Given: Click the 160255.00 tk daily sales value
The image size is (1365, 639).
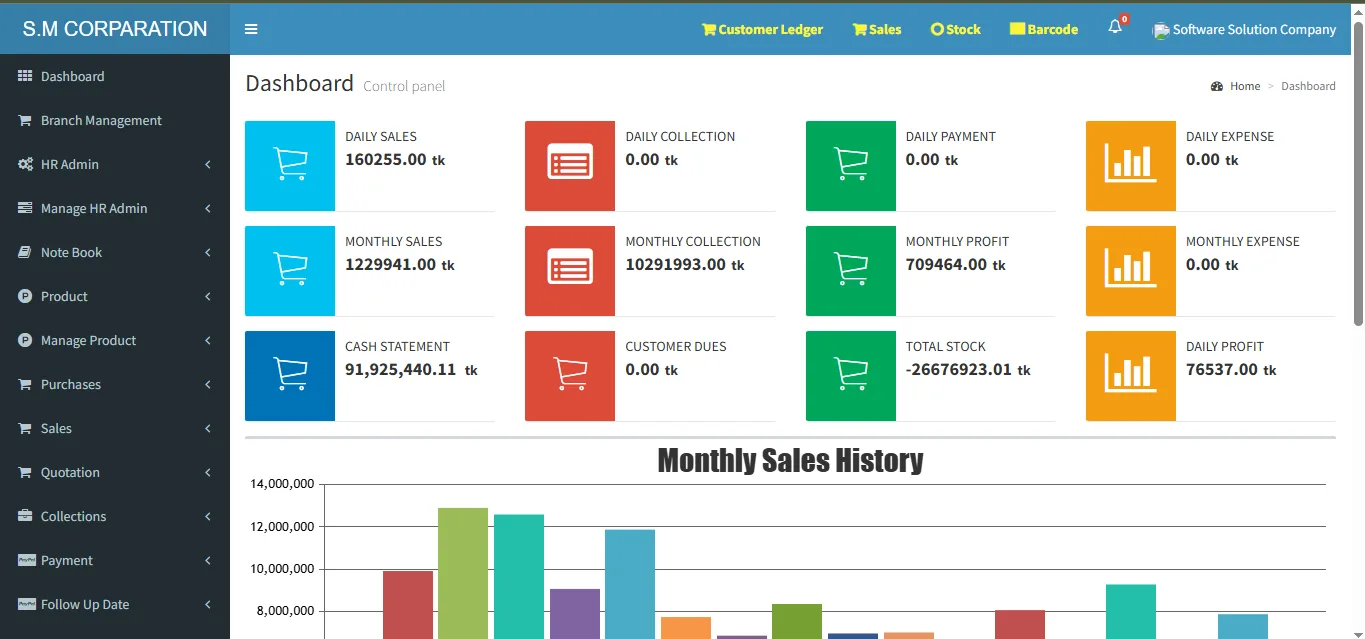Looking at the screenshot, I should tap(395, 159).
